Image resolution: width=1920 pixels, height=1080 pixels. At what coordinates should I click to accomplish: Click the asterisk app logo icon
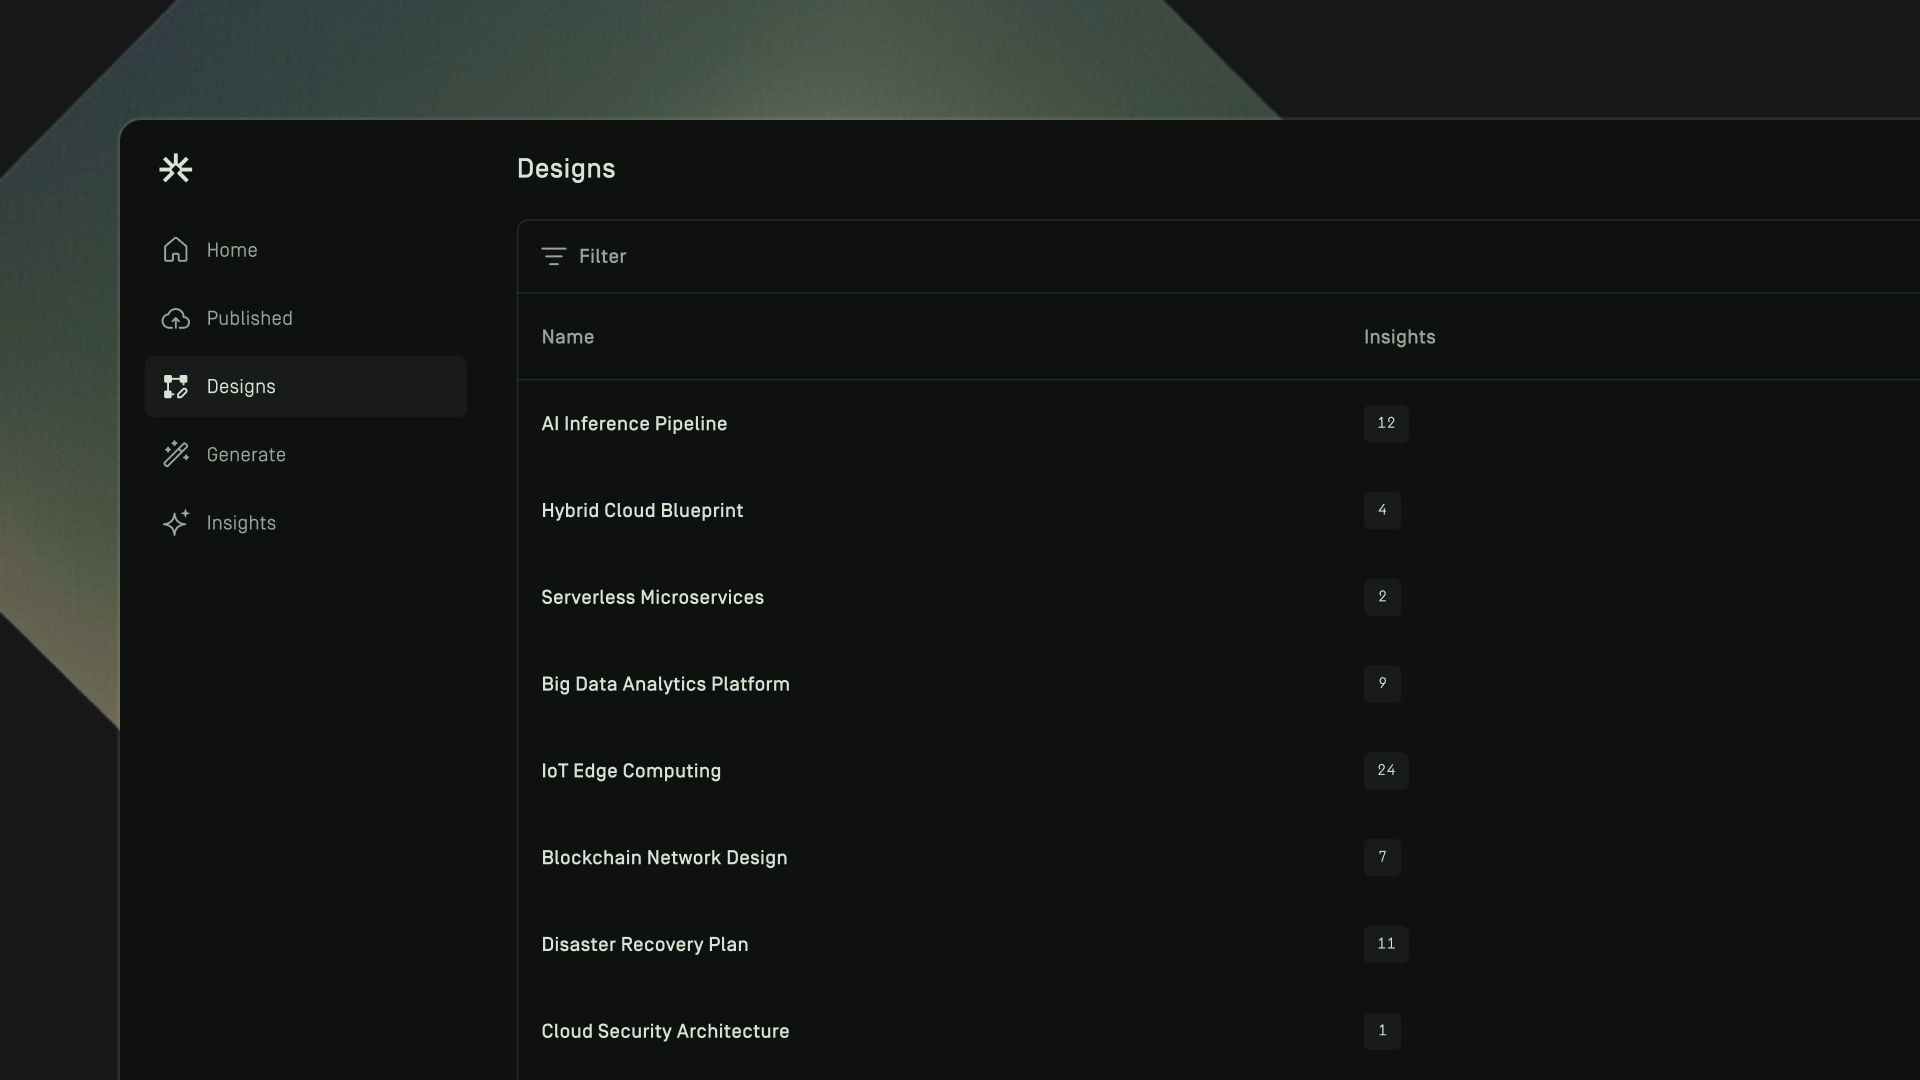pos(176,168)
